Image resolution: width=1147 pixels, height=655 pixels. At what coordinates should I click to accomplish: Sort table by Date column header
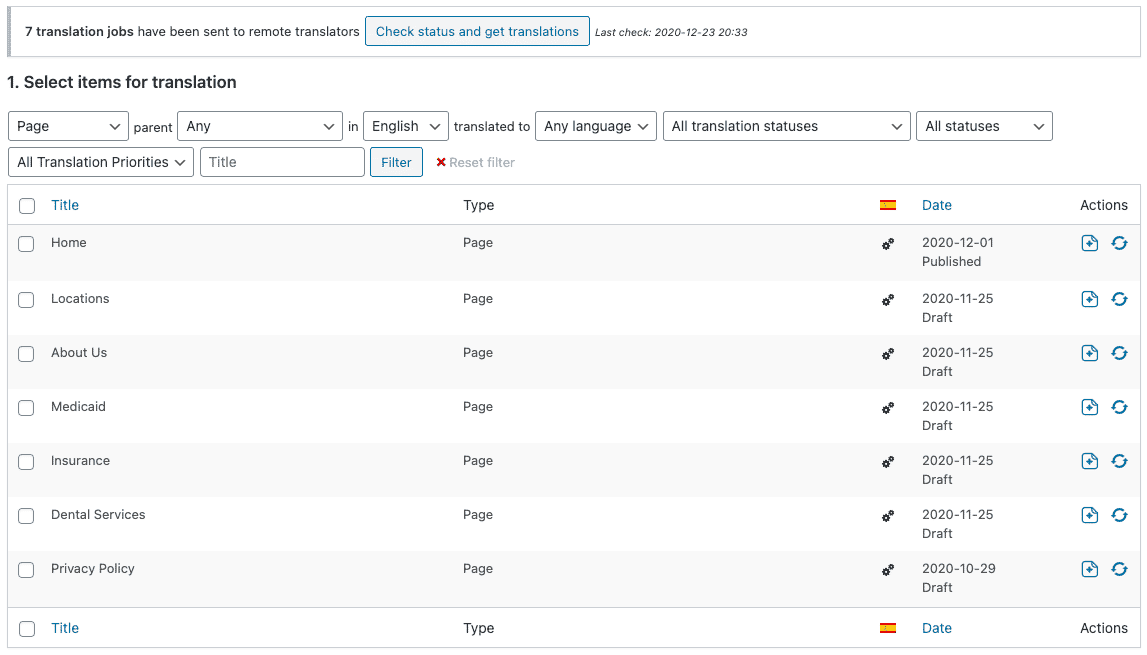click(936, 205)
